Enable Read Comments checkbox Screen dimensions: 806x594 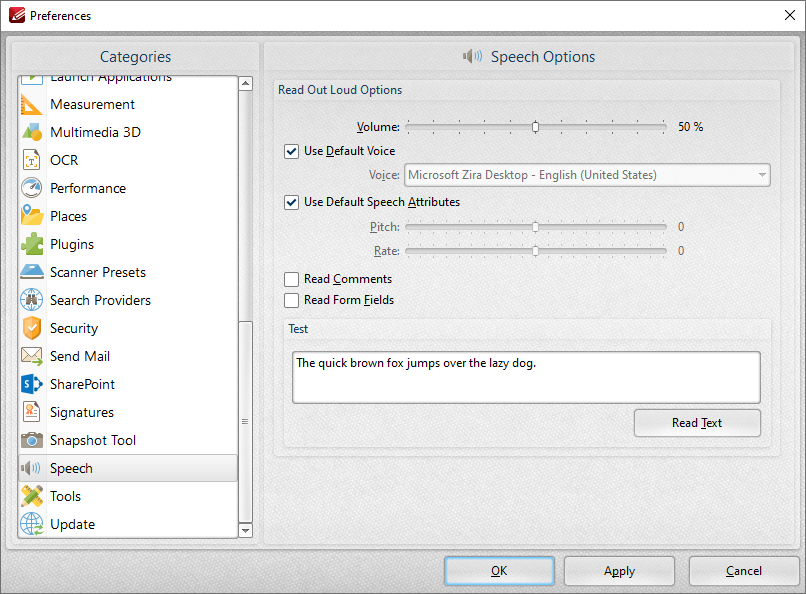coord(291,280)
